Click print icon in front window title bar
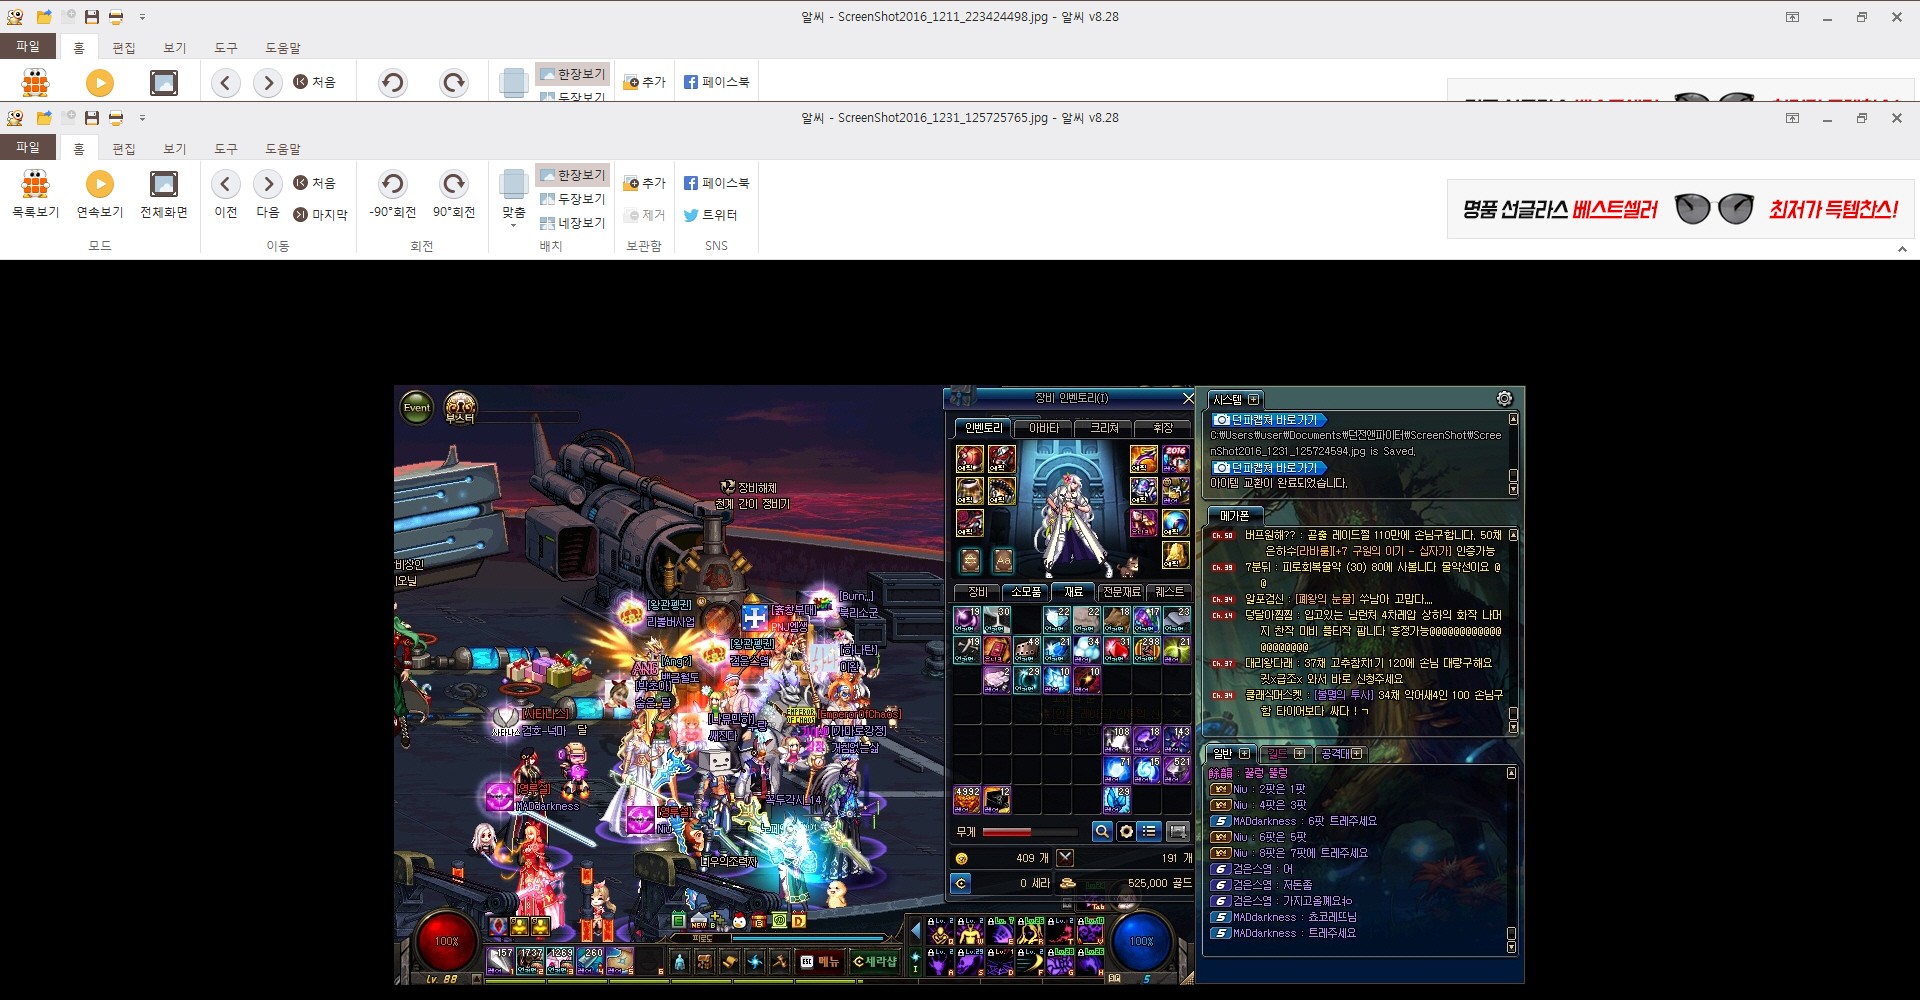The height and width of the screenshot is (1000, 1920). tap(116, 118)
